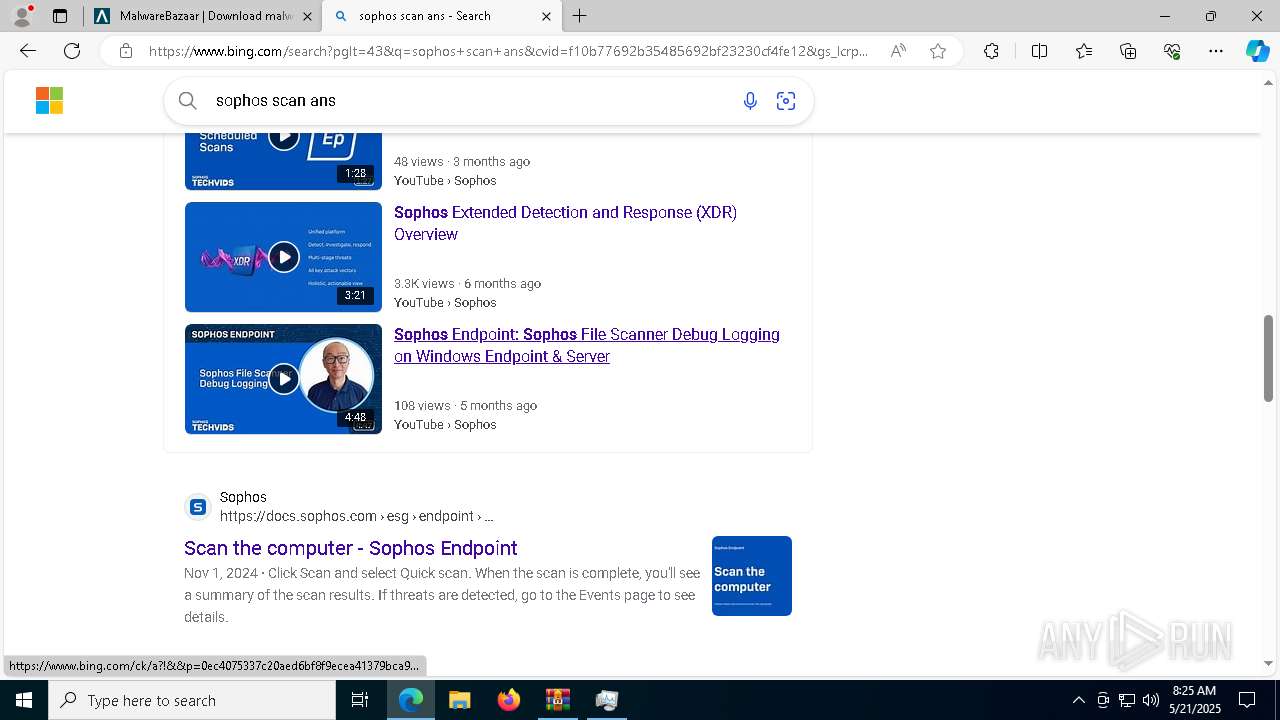This screenshot has height=720, width=1280.
Task: Click the address bar URL
Action: [508, 51]
